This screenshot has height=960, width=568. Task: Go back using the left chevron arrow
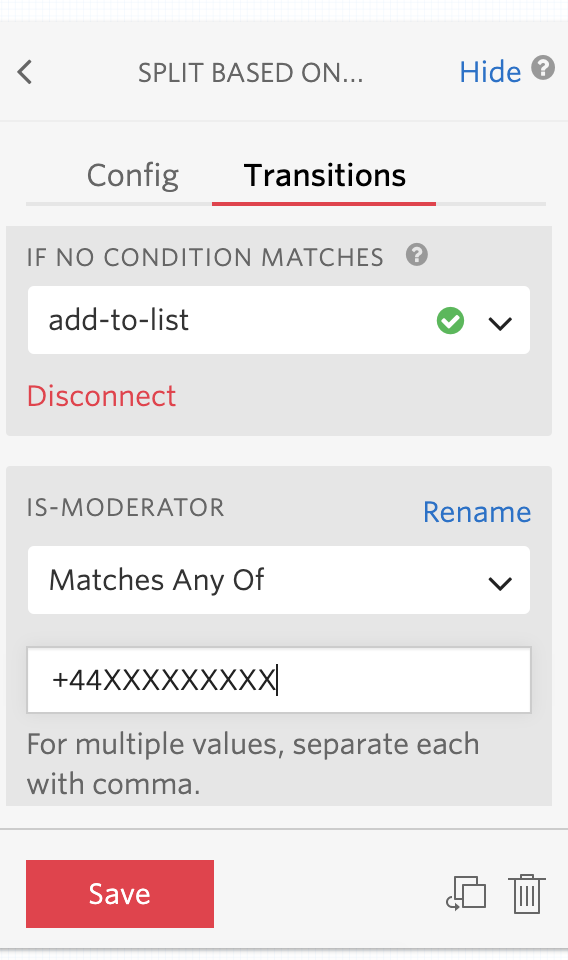point(24,72)
